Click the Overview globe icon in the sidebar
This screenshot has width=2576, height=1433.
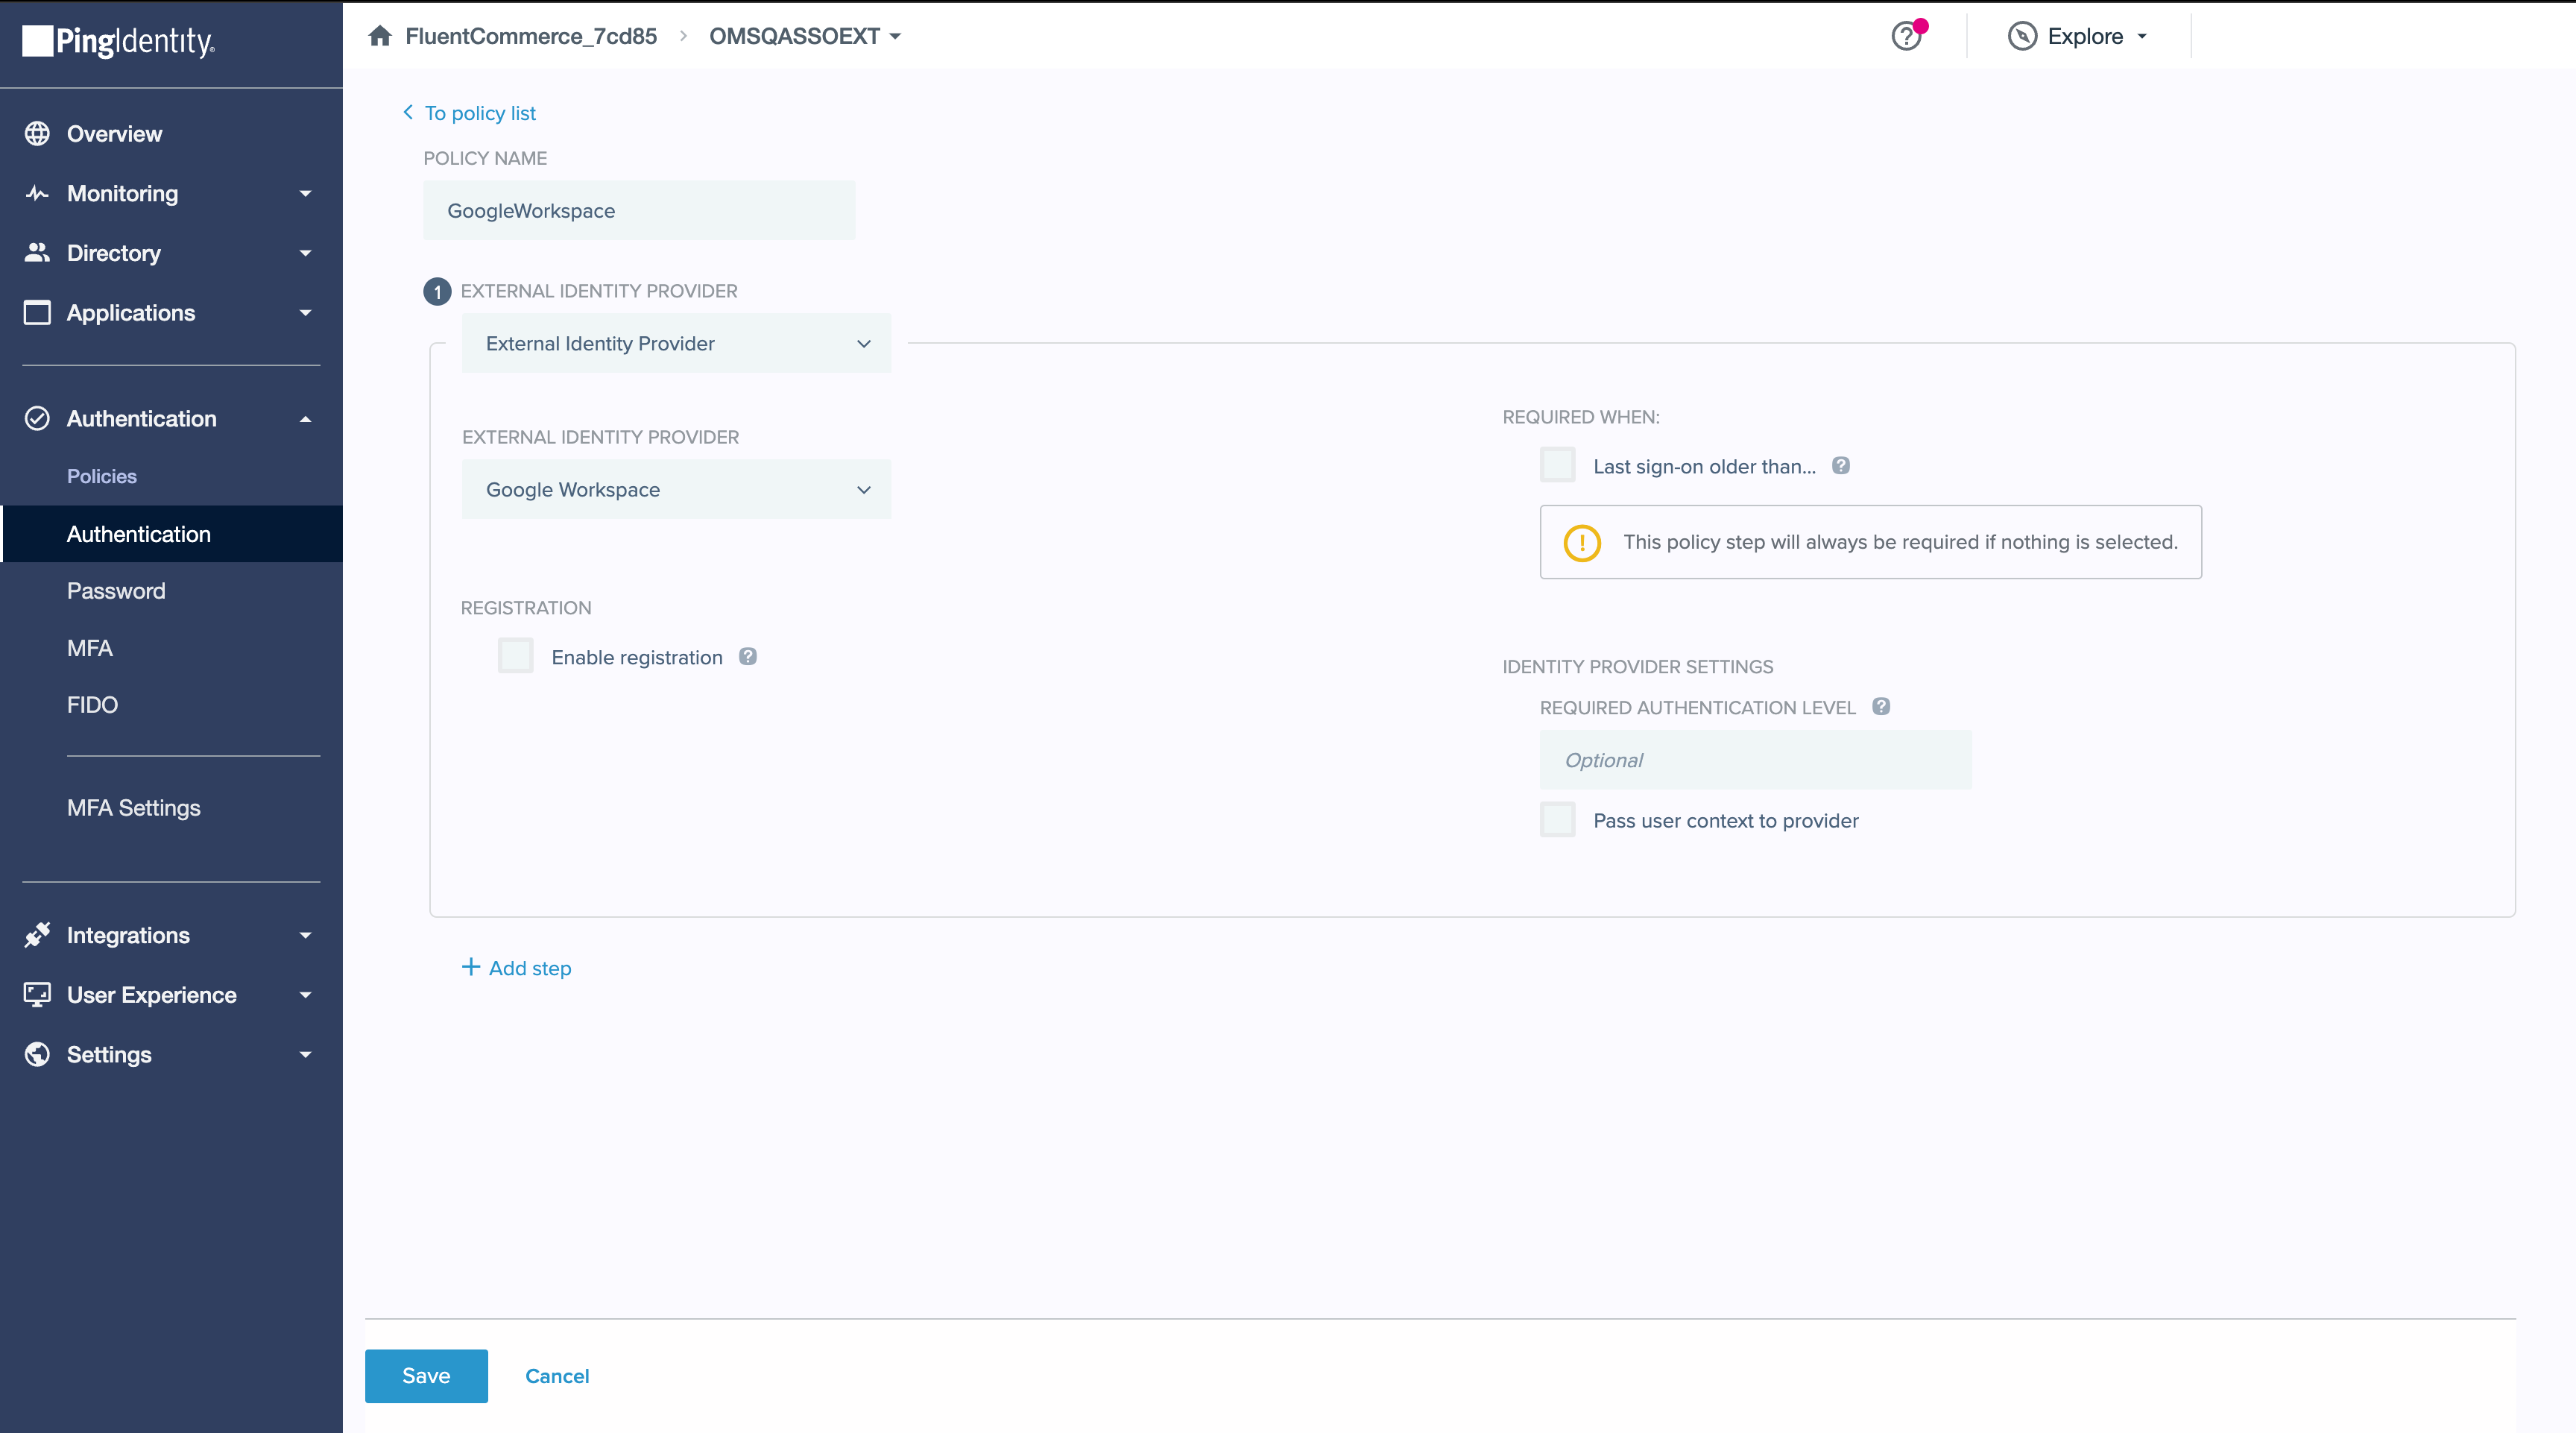click(x=37, y=134)
